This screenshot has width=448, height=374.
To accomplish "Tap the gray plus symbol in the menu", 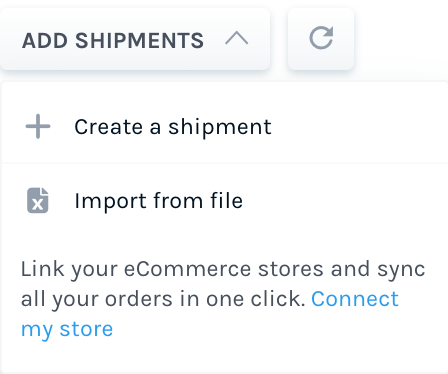I will point(38,126).
